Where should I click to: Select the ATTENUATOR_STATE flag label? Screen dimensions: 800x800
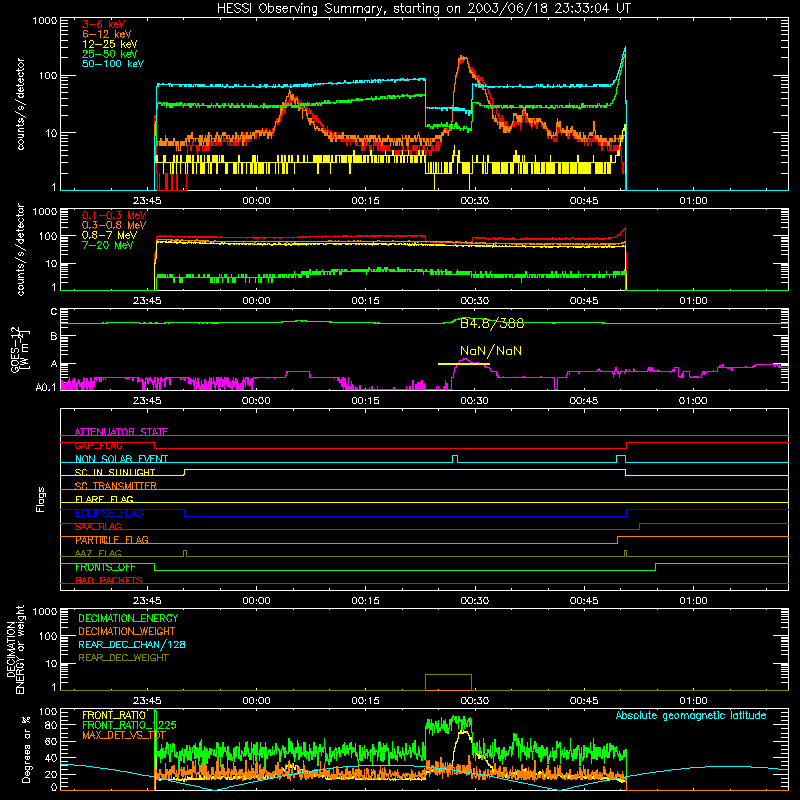click(x=121, y=432)
